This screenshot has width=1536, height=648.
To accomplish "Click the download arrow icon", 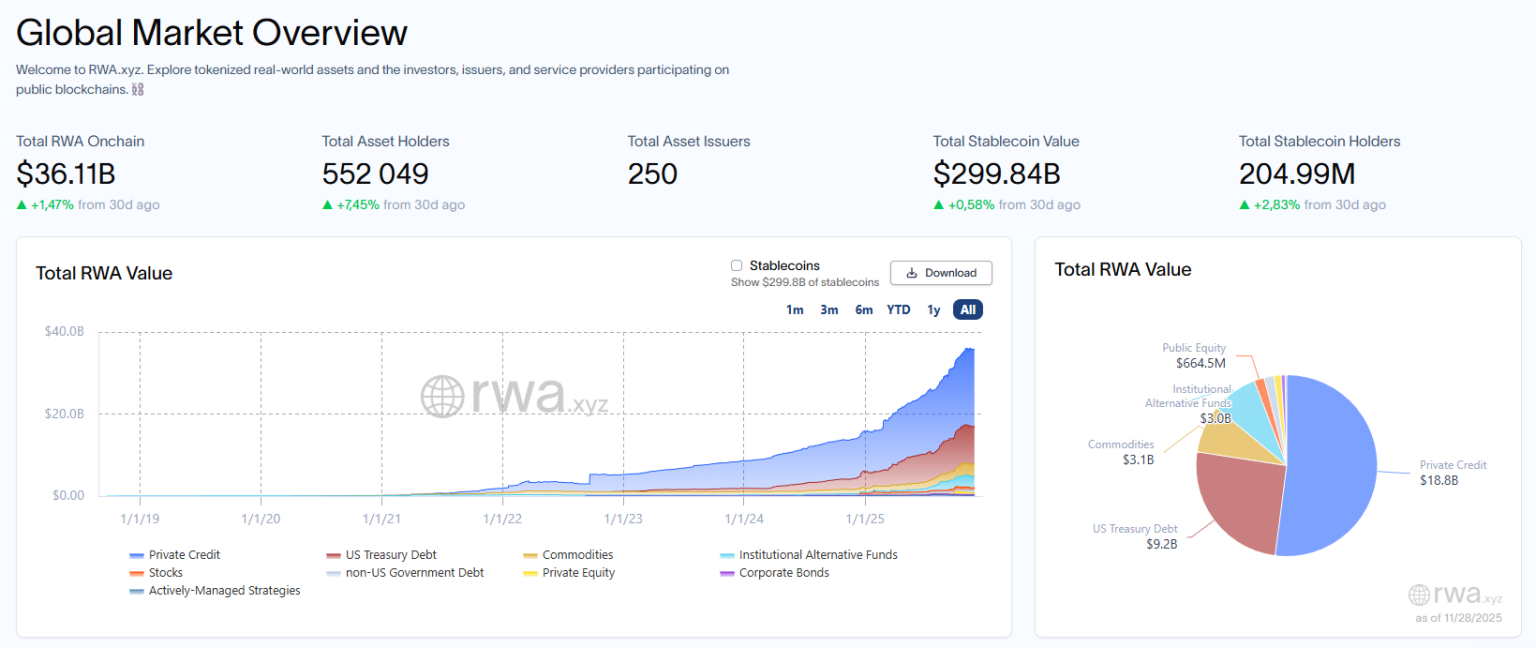I will pos(911,273).
